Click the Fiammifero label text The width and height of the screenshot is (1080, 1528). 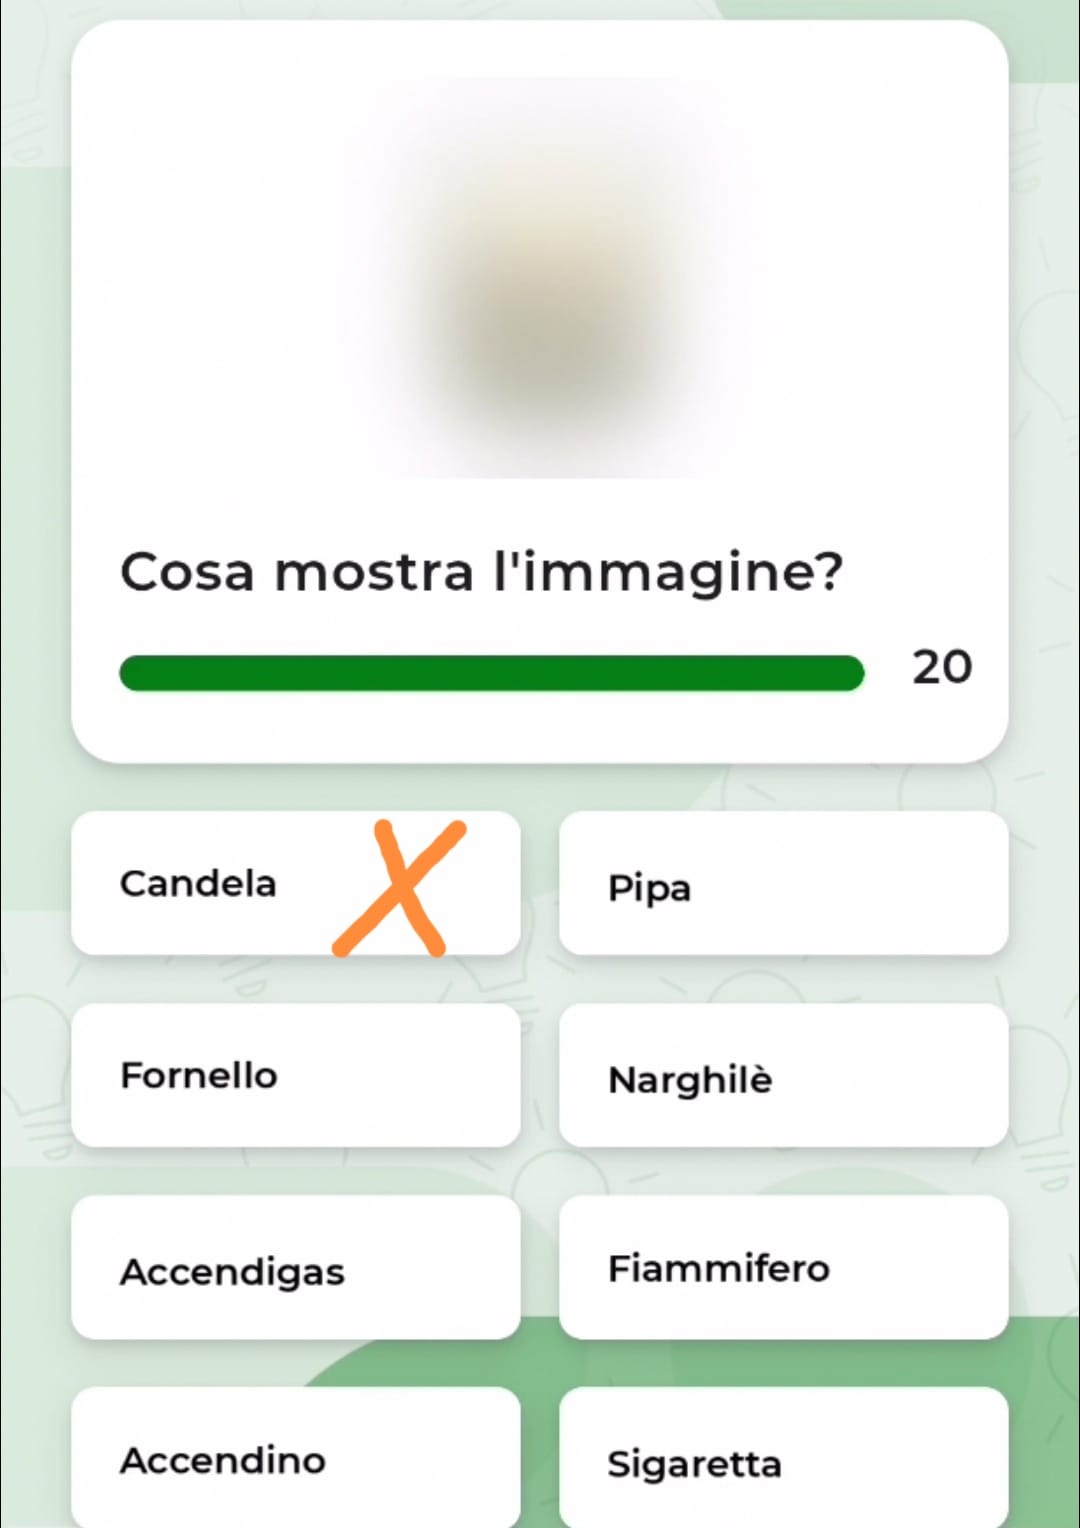718,1268
